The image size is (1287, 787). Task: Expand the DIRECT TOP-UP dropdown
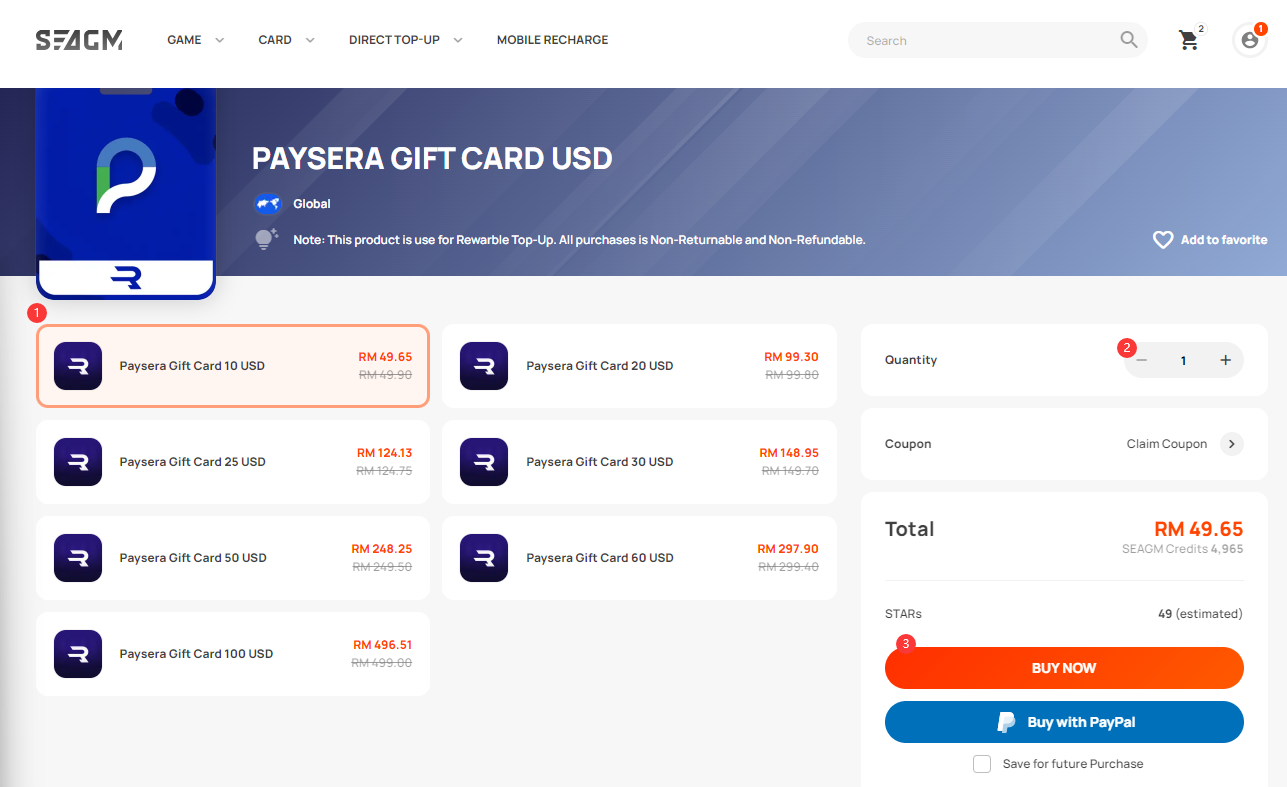click(x=406, y=40)
